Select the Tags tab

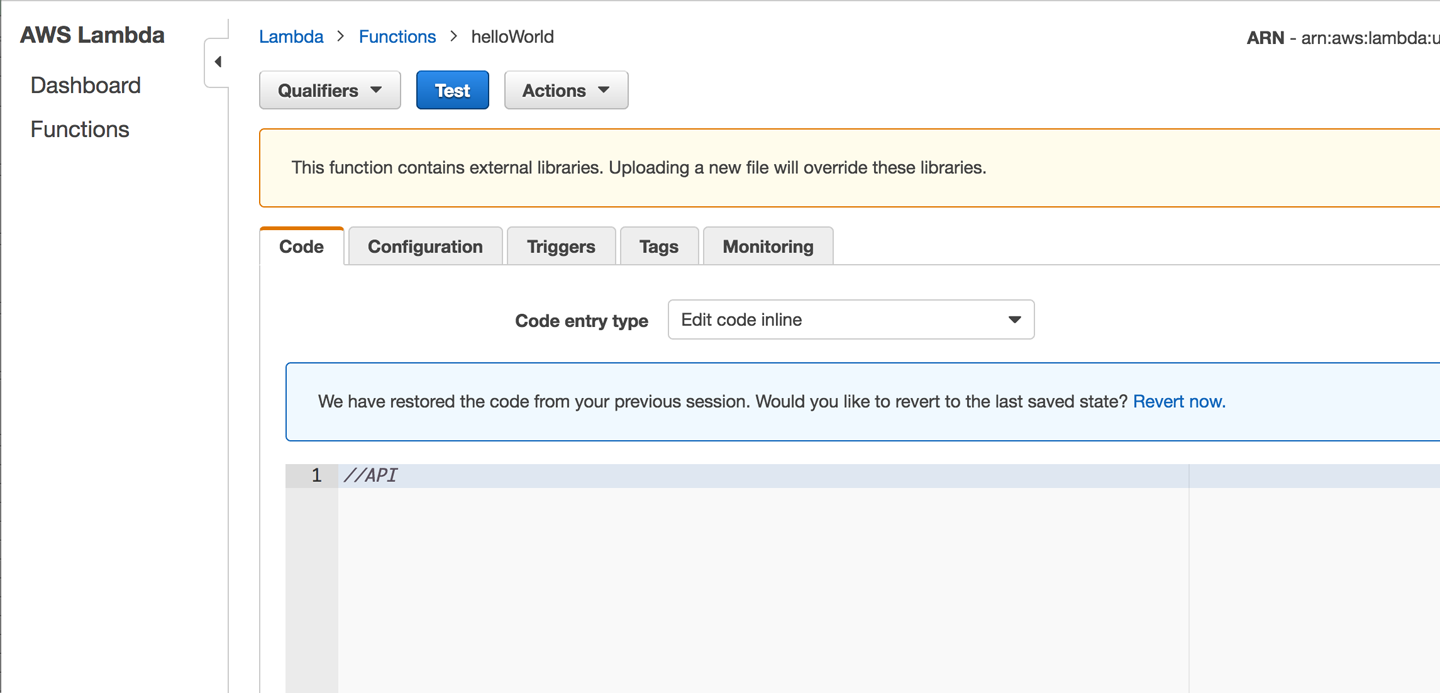659,247
